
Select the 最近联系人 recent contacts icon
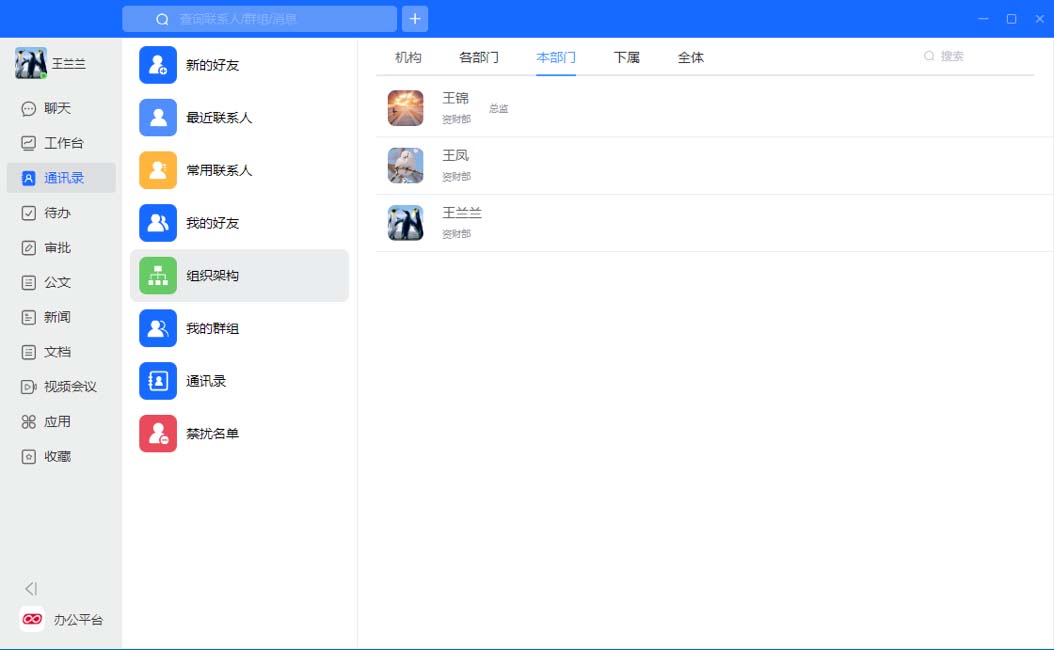[x=158, y=118]
